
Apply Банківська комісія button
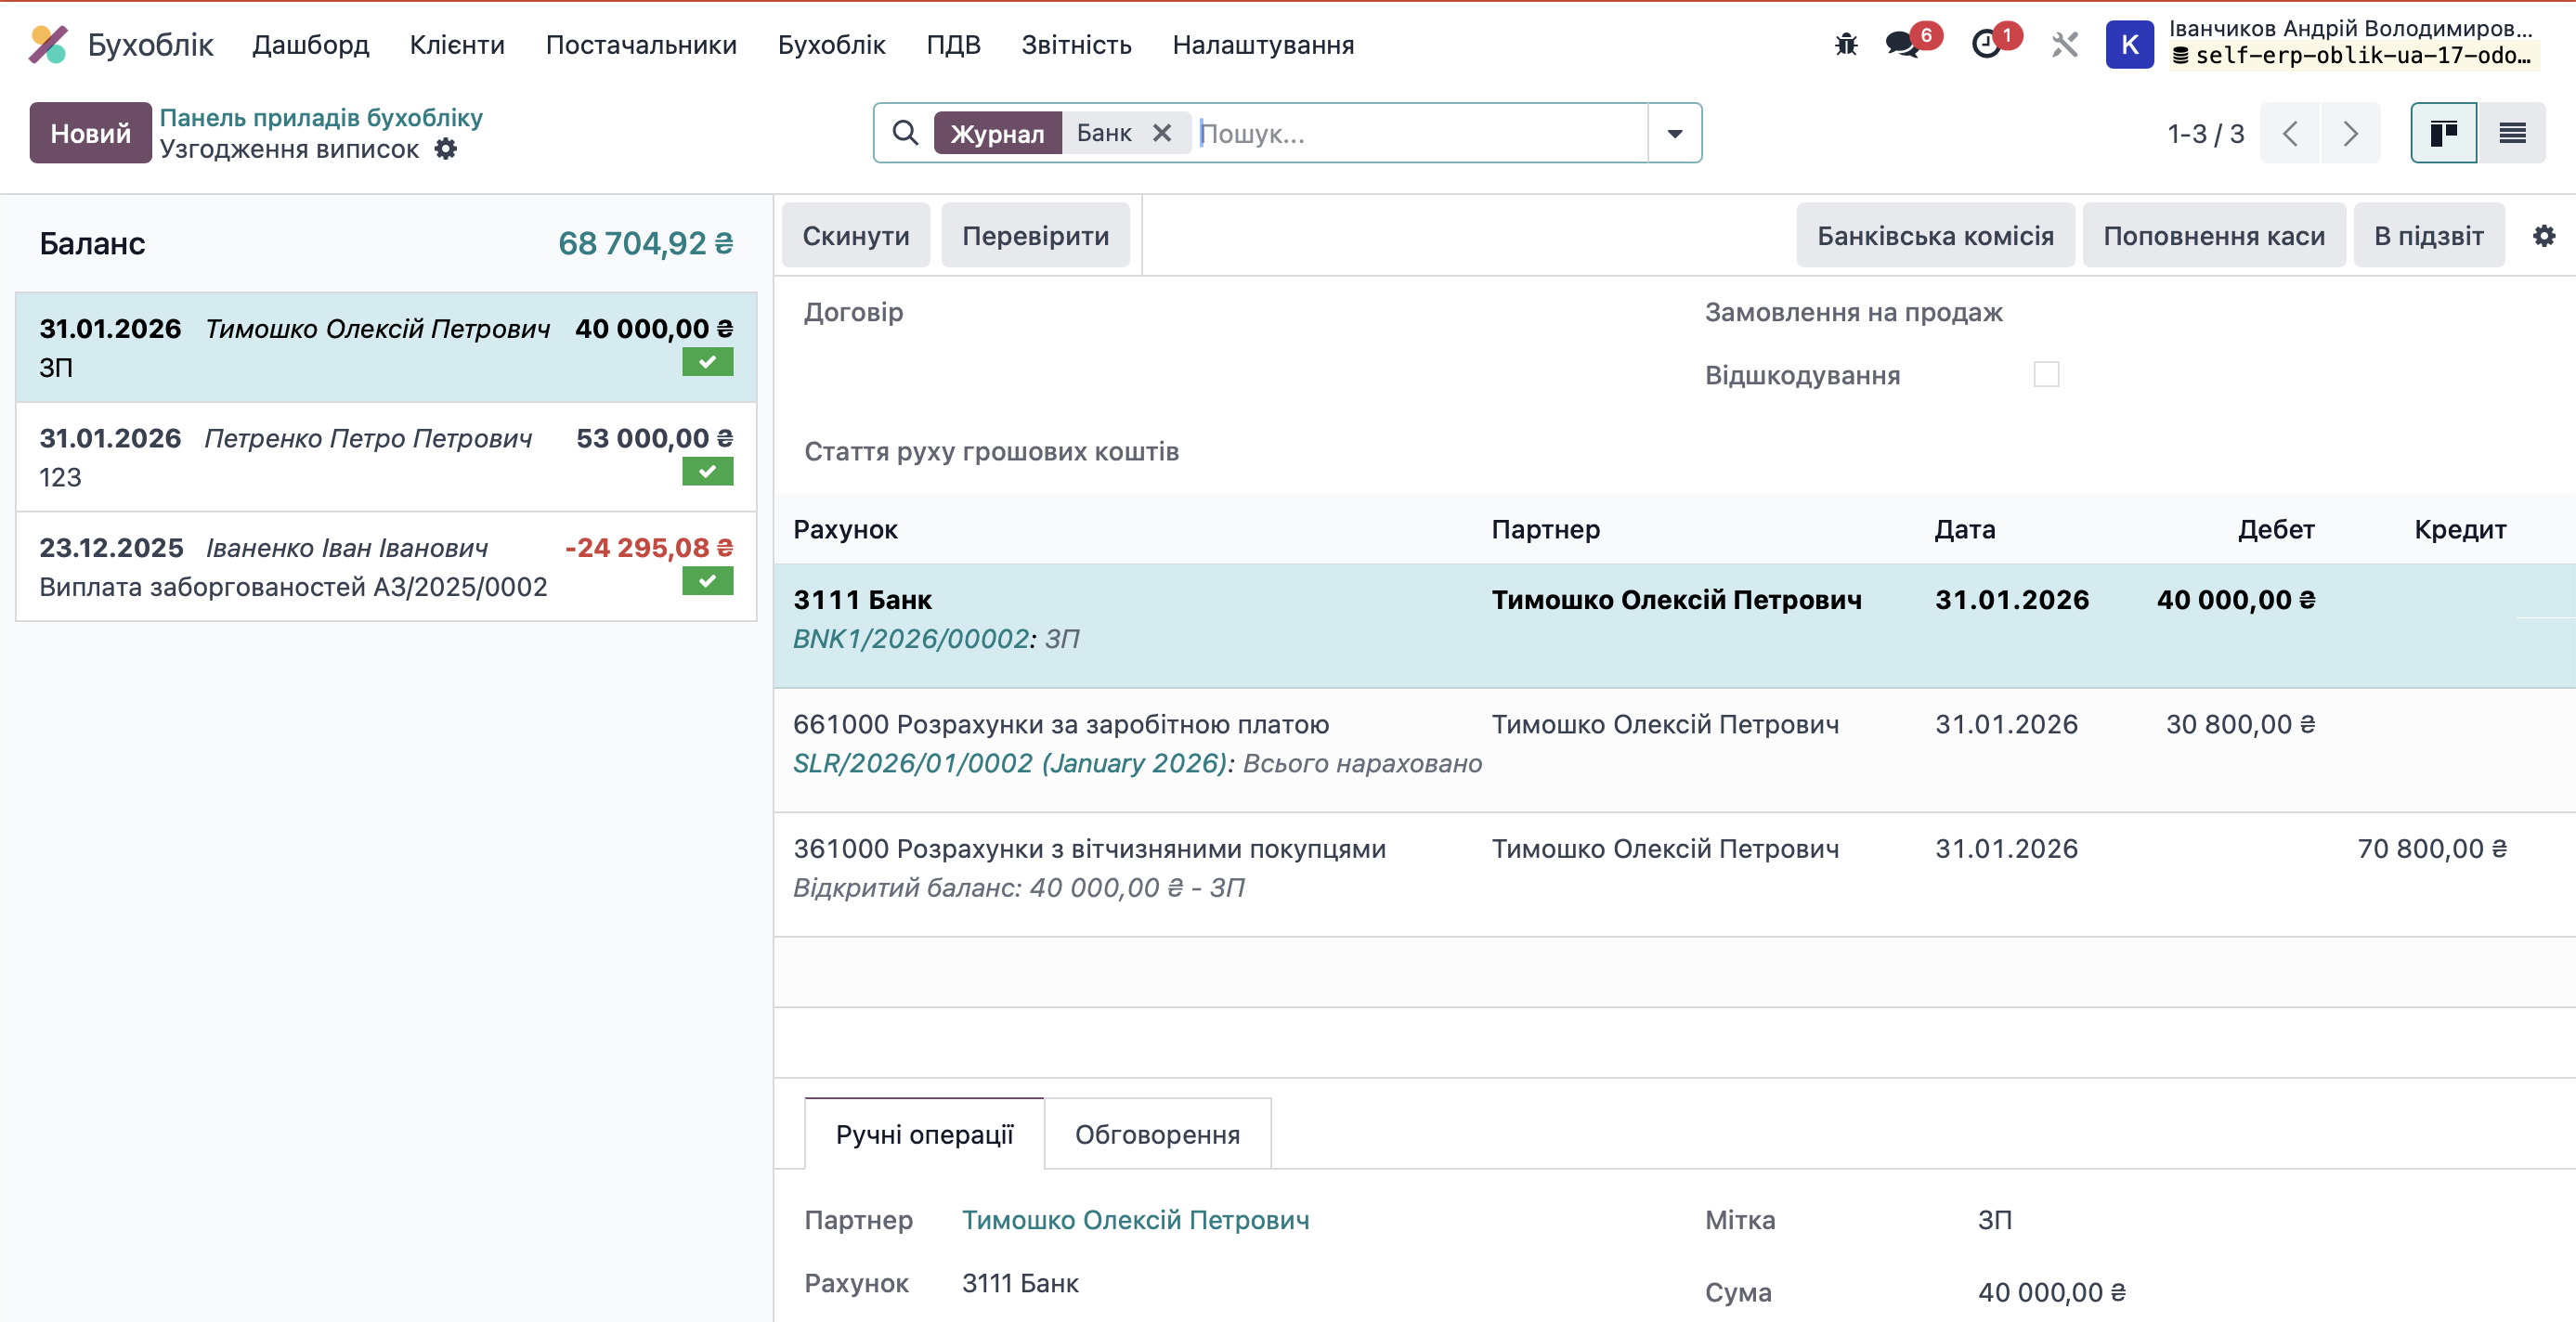point(1934,235)
